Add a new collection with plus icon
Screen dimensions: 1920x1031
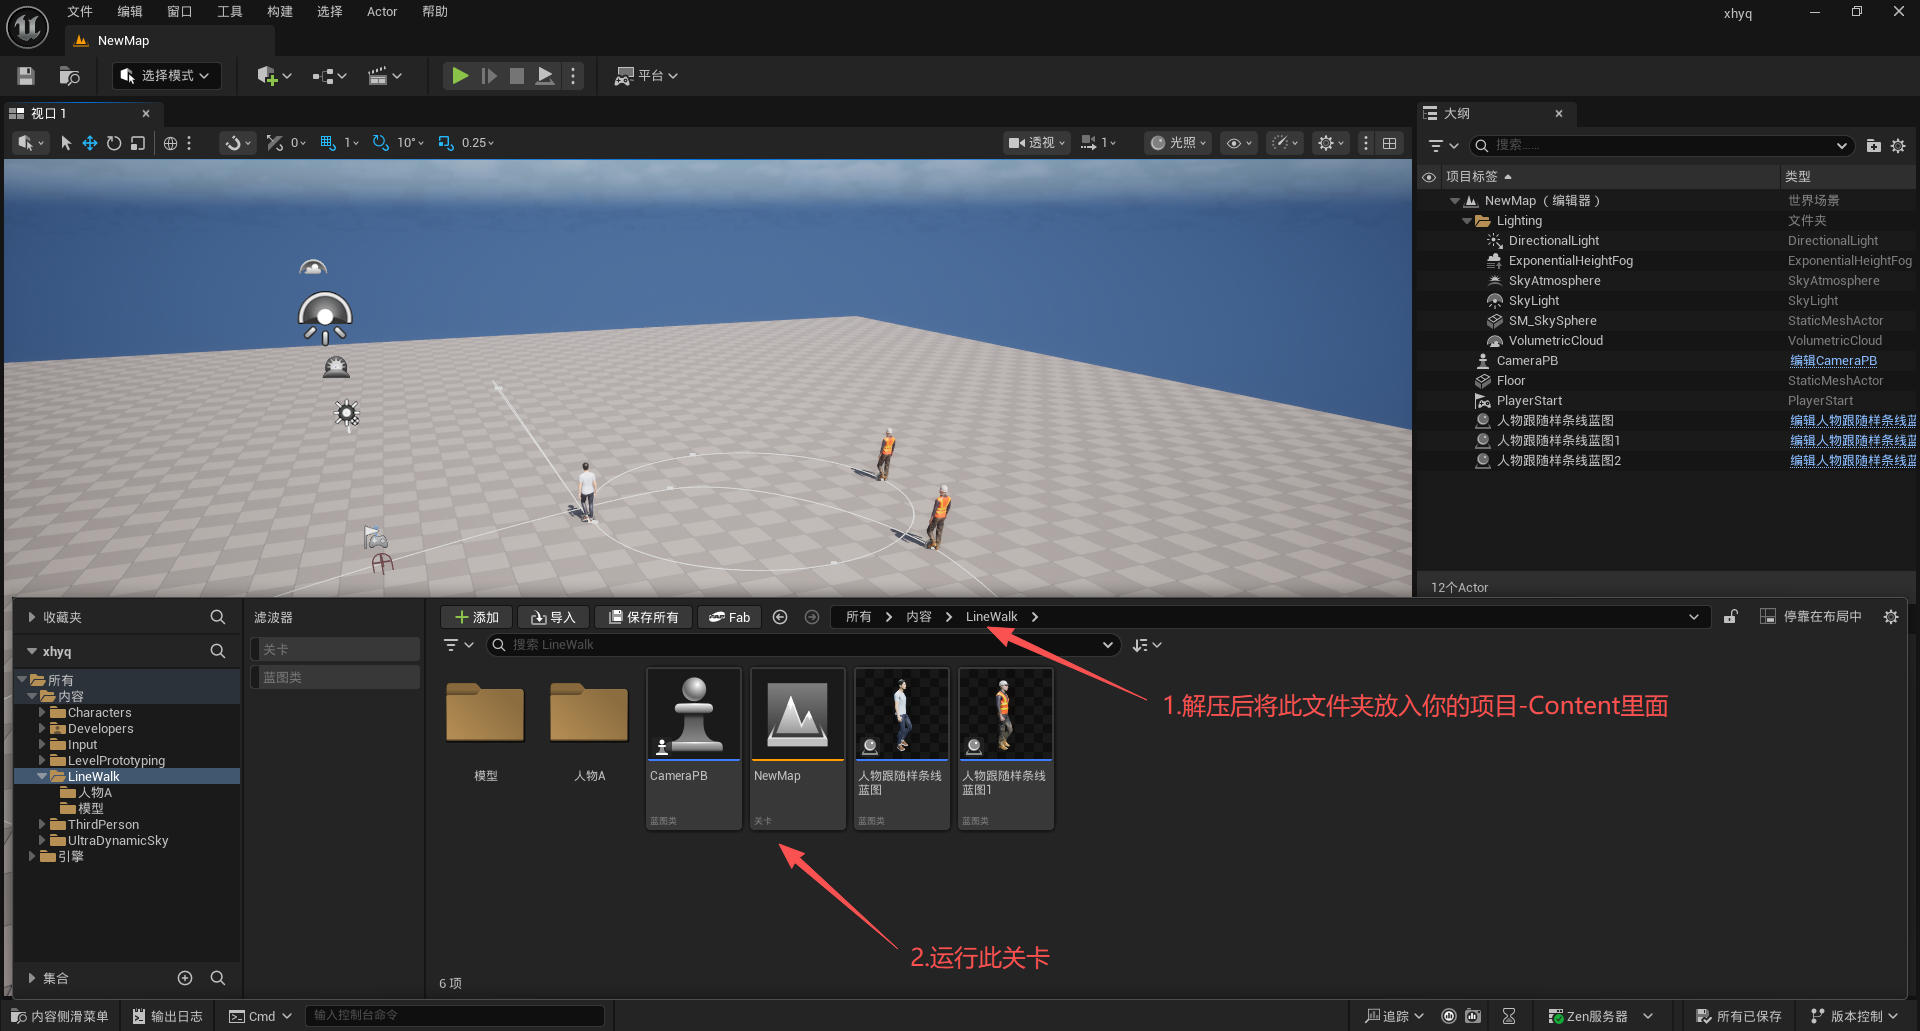tap(185, 978)
